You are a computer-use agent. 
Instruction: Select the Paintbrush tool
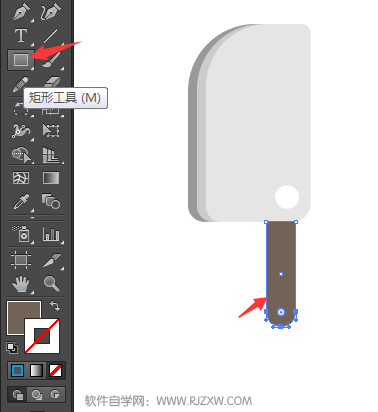[x=51, y=60]
